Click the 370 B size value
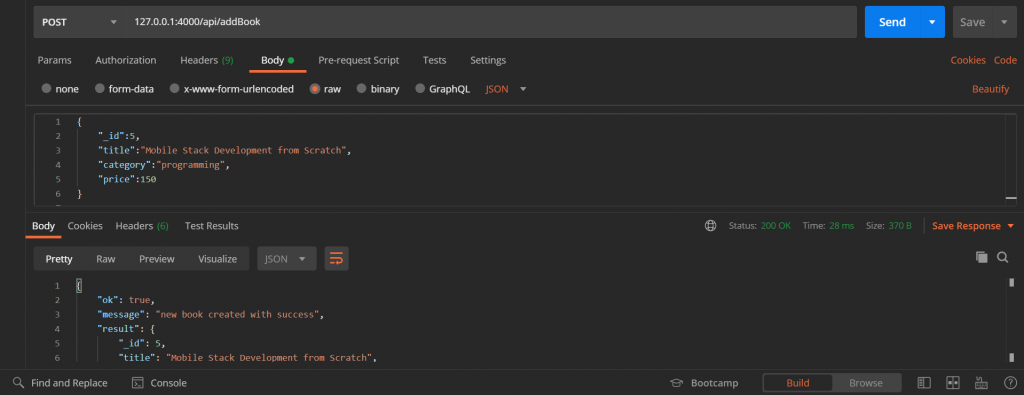 [x=899, y=226]
